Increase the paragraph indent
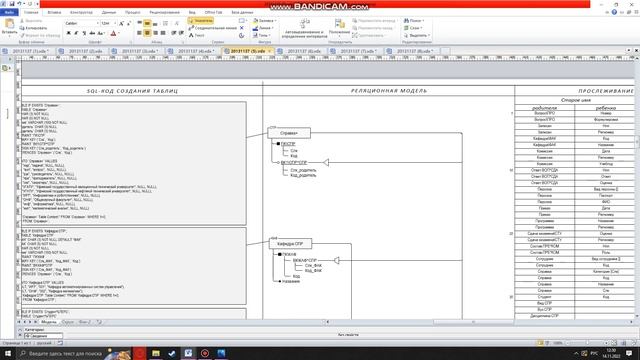This screenshot has height=360, width=640. [181, 33]
